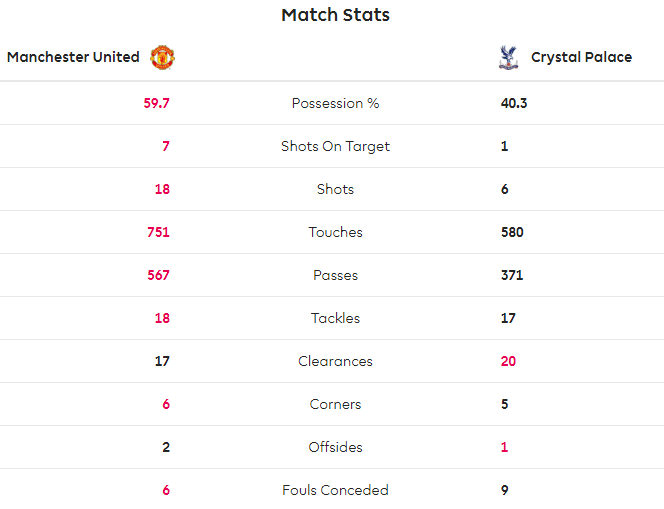
Task: Click the Crystal Palace club crest
Action: tap(509, 57)
